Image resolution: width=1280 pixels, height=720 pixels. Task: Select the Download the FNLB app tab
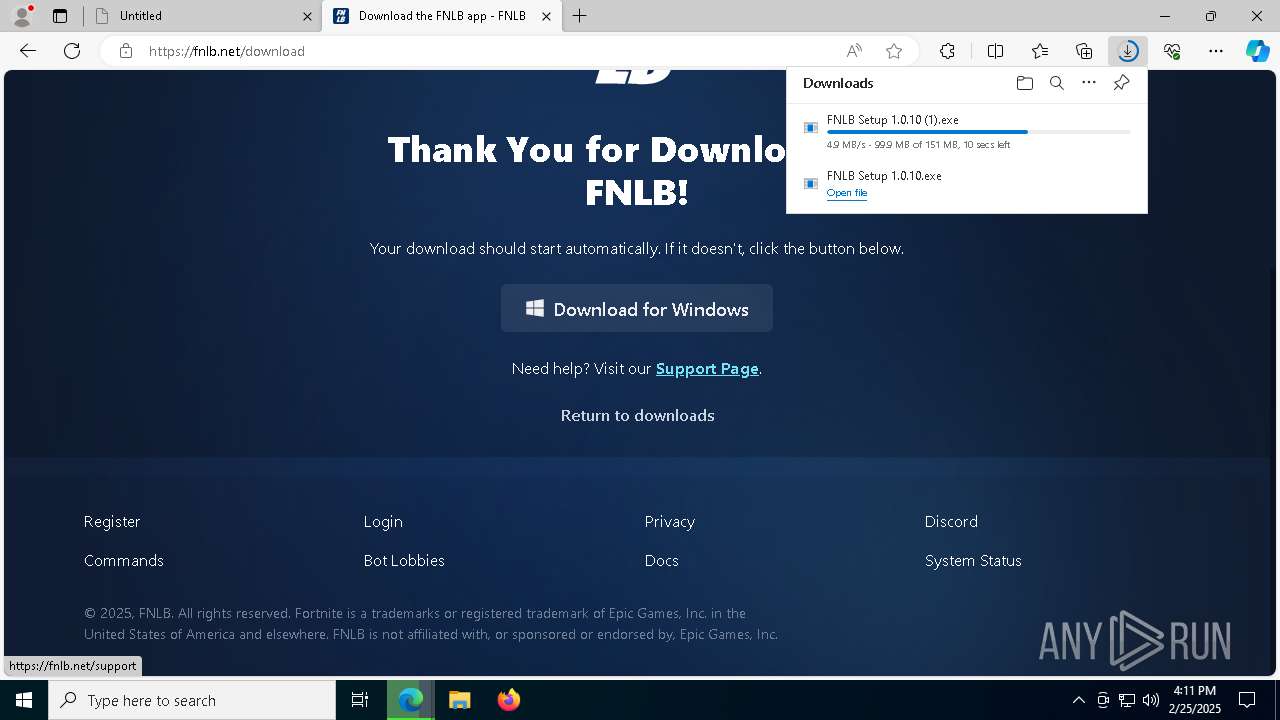(x=440, y=16)
